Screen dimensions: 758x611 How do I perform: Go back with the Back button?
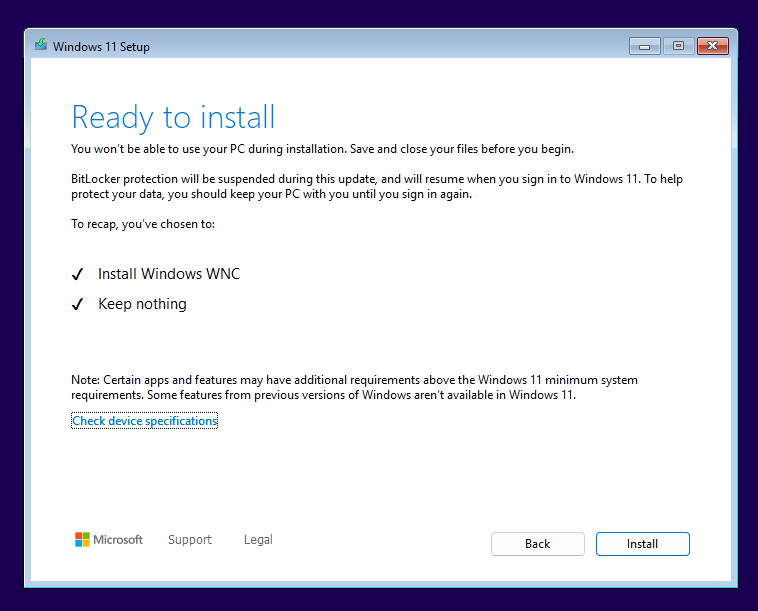click(538, 544)
